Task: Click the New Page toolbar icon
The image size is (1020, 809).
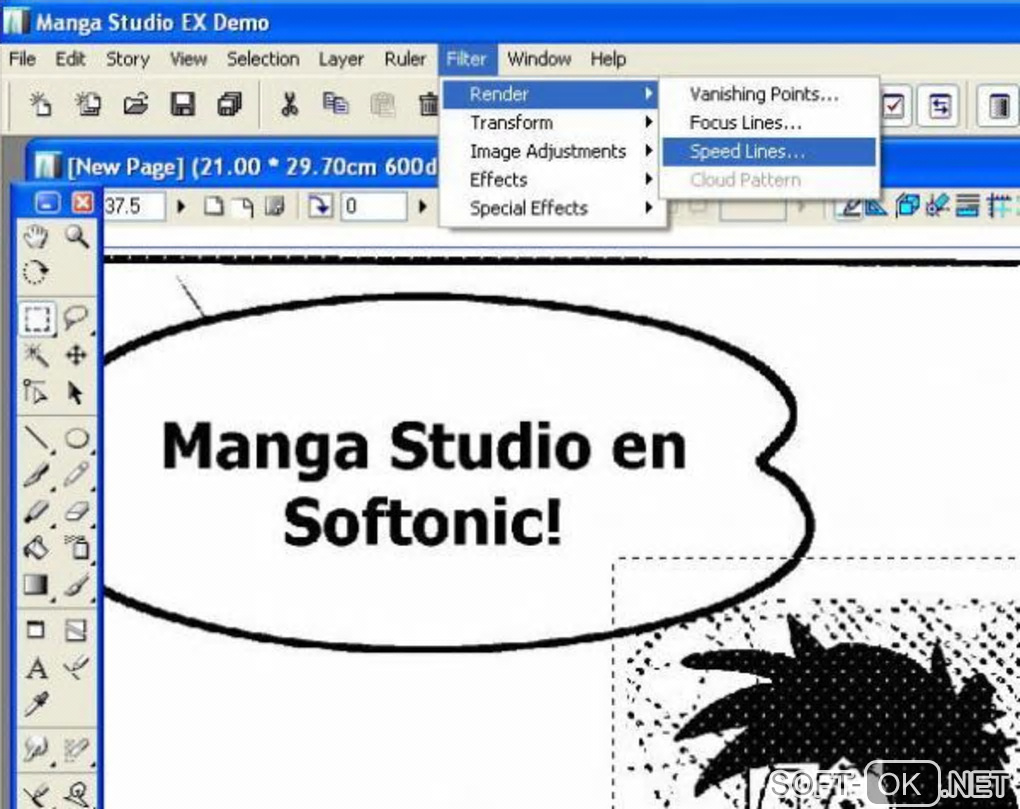Action: click(40, 104)
